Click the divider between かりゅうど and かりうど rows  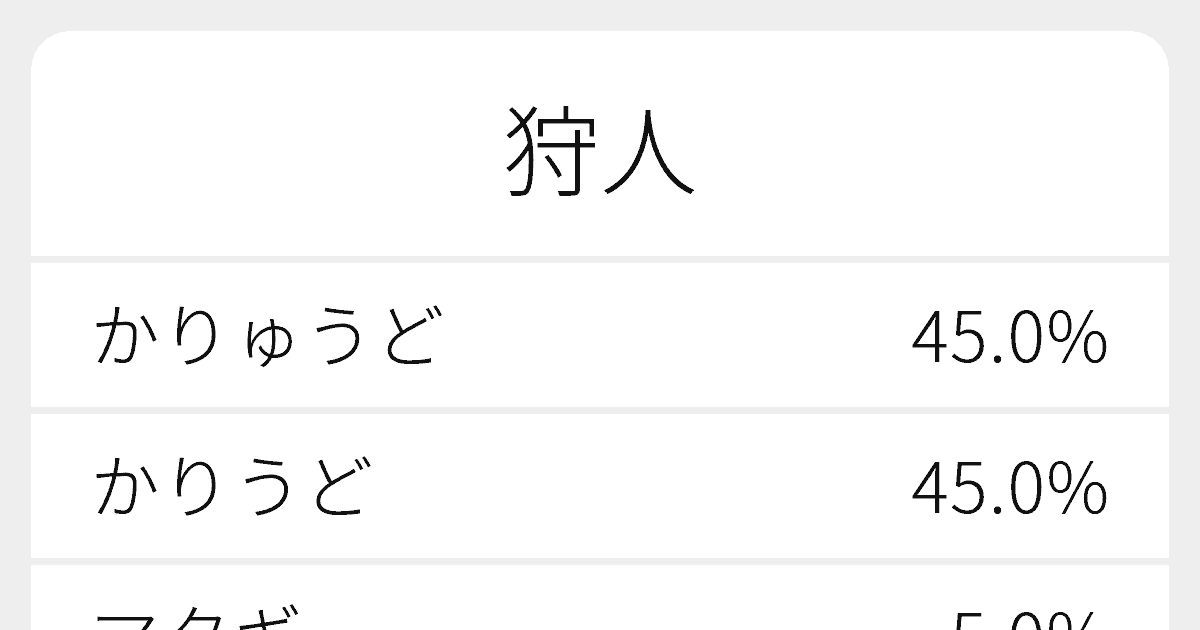[x=600, y=410]
